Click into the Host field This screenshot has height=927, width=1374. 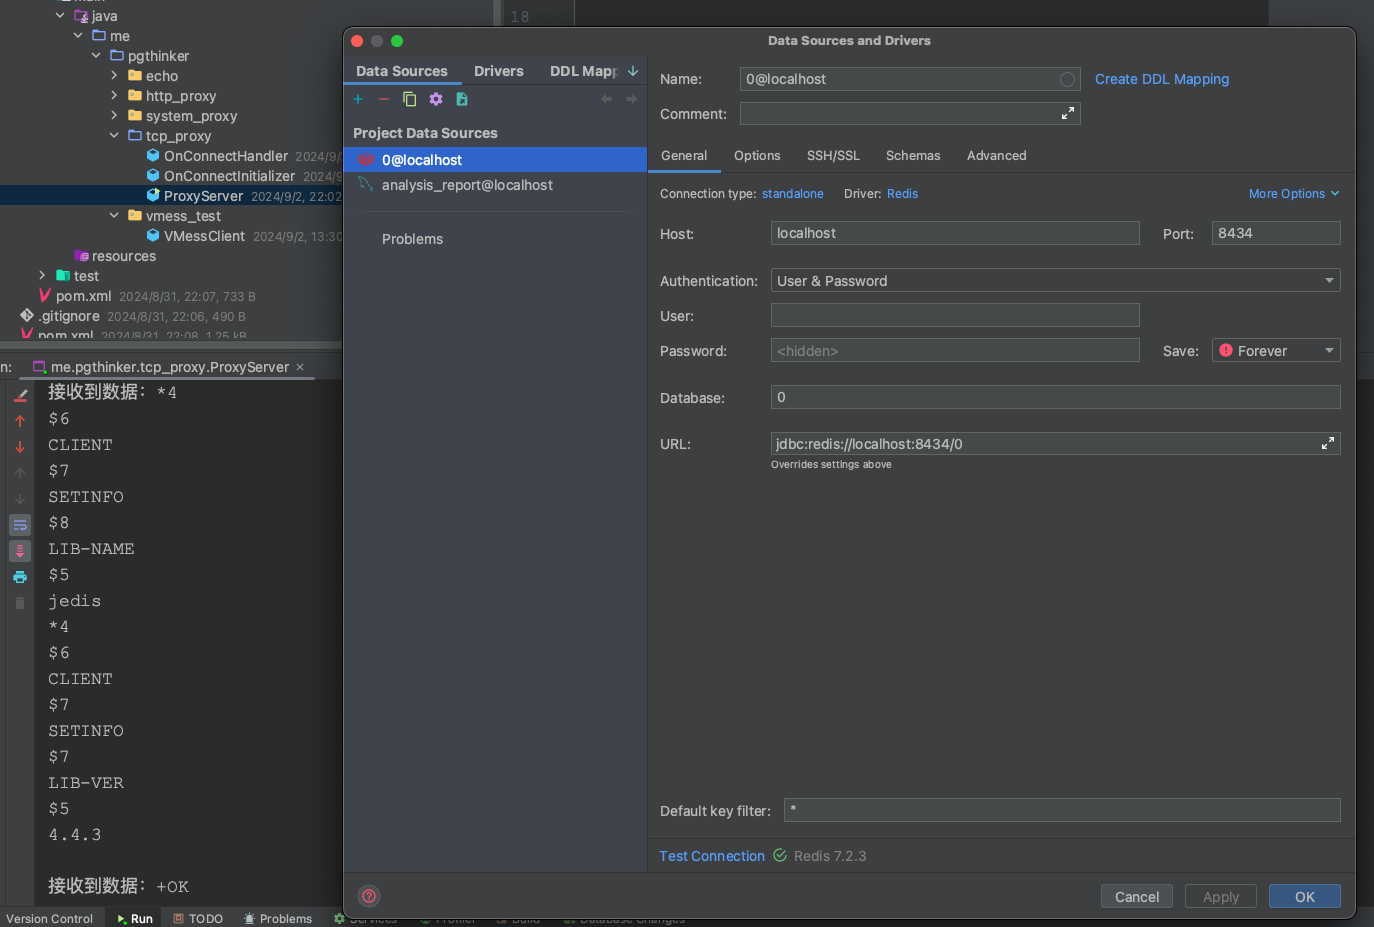(x=955, y=233)
